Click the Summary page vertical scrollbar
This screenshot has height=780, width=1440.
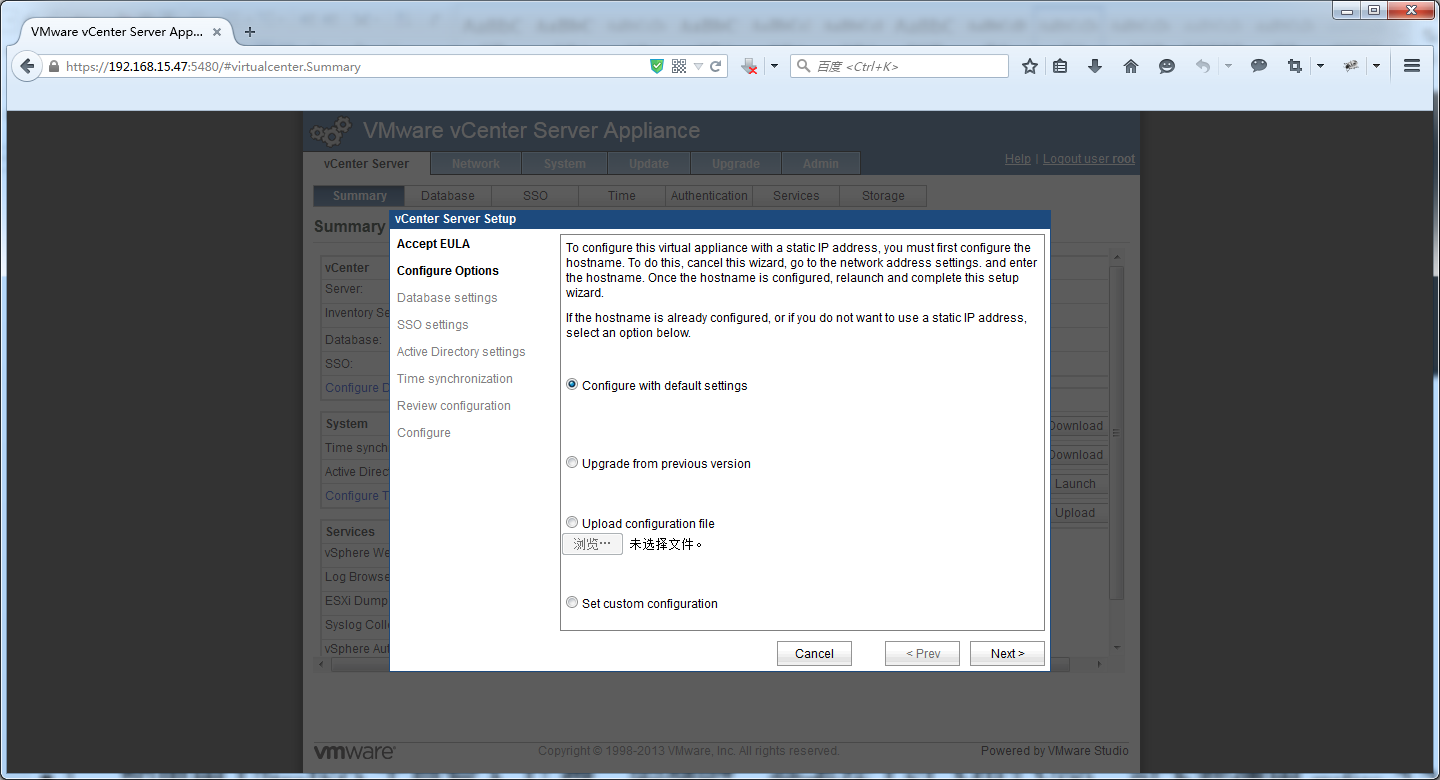pos(1117,450)
